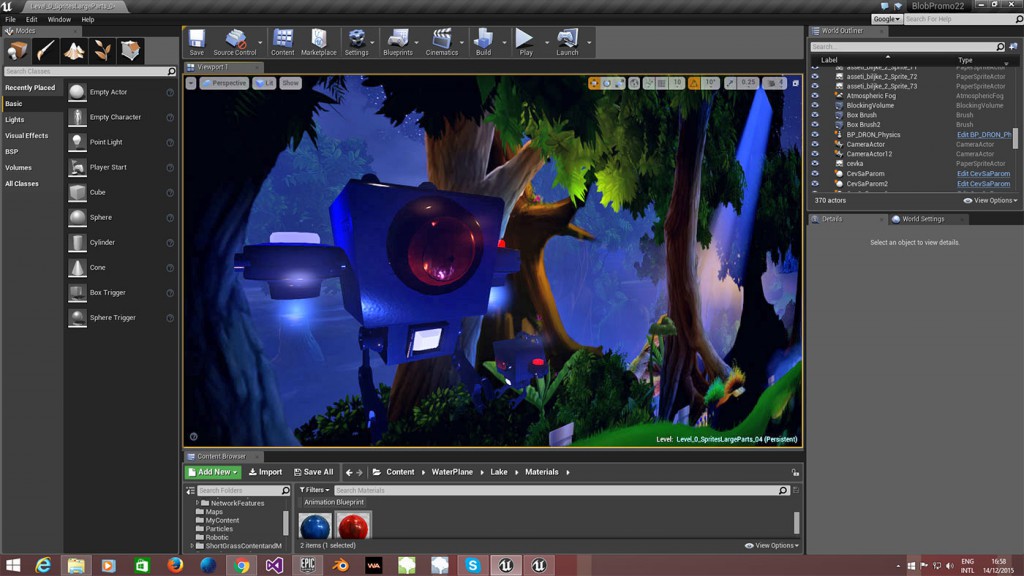Open the Play options dropdown arrow
Image resolution: width=1024 pixels, height=576 pixels.
(x=547, y=42)
